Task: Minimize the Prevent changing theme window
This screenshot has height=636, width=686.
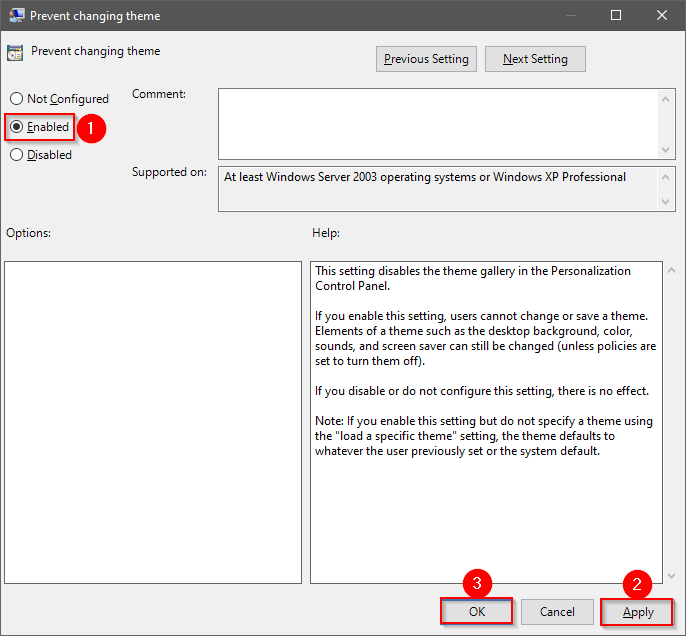Action: [x=570, y=16]
